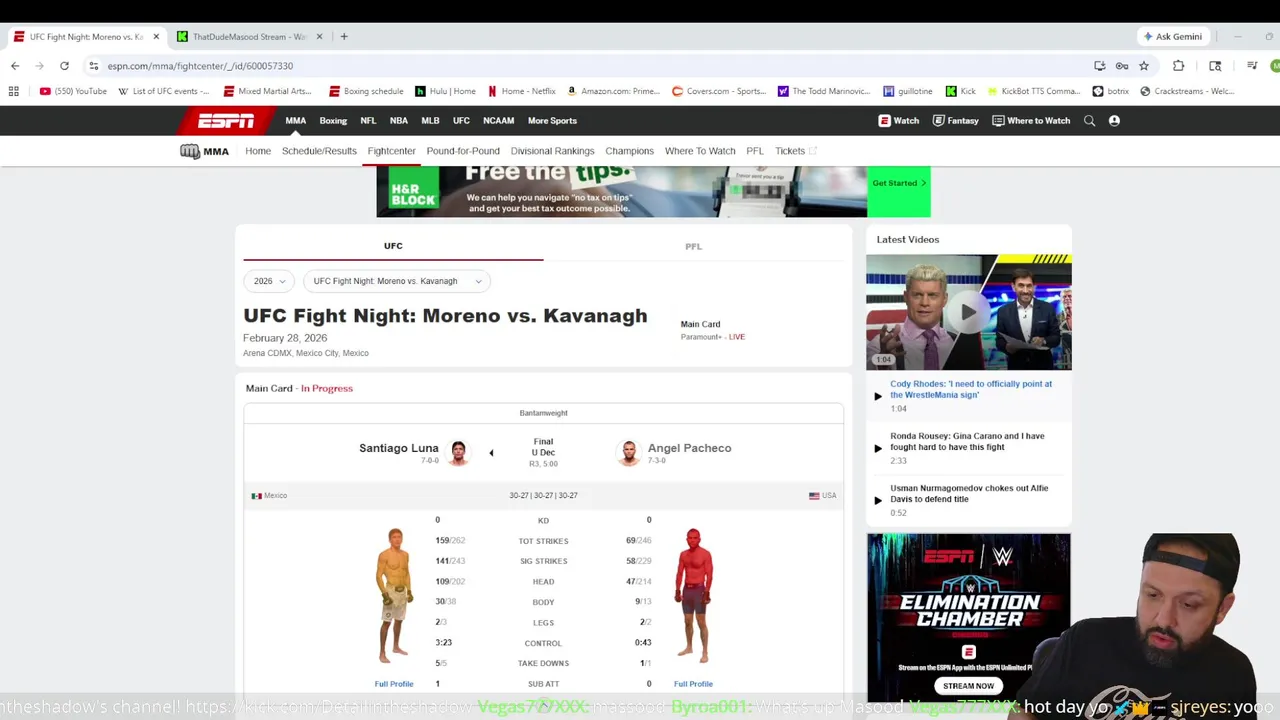This screenshot has height=720, width=1280.
Task: Open Fightcenter subnav link
Action: point(391,151)
